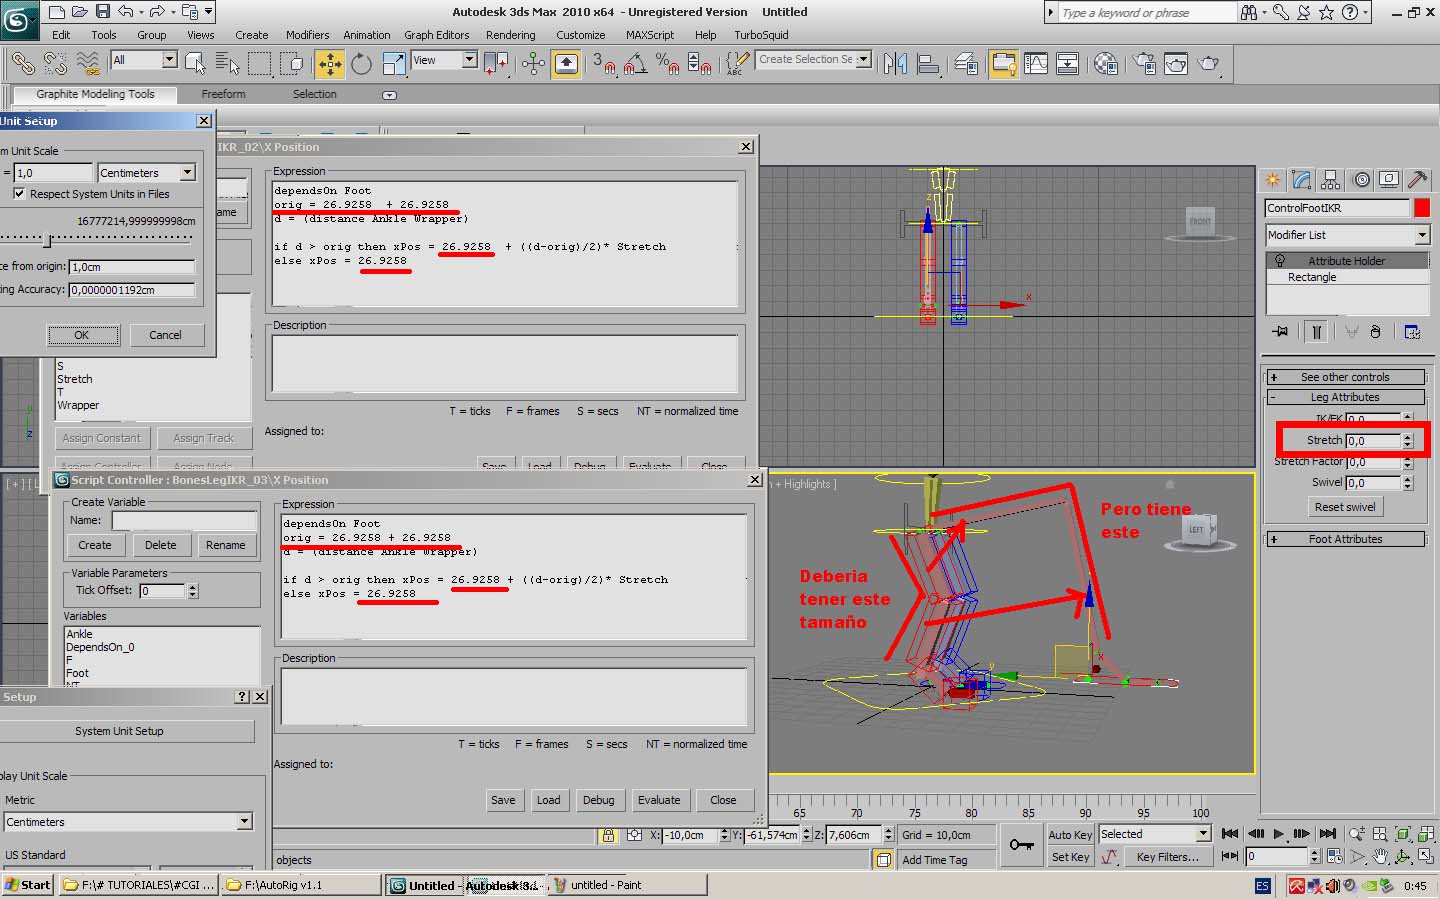Open the Create Selection Set dropdown
Image resolution: width=1440 pixels, height=900 pixels.
coord(814,59)
